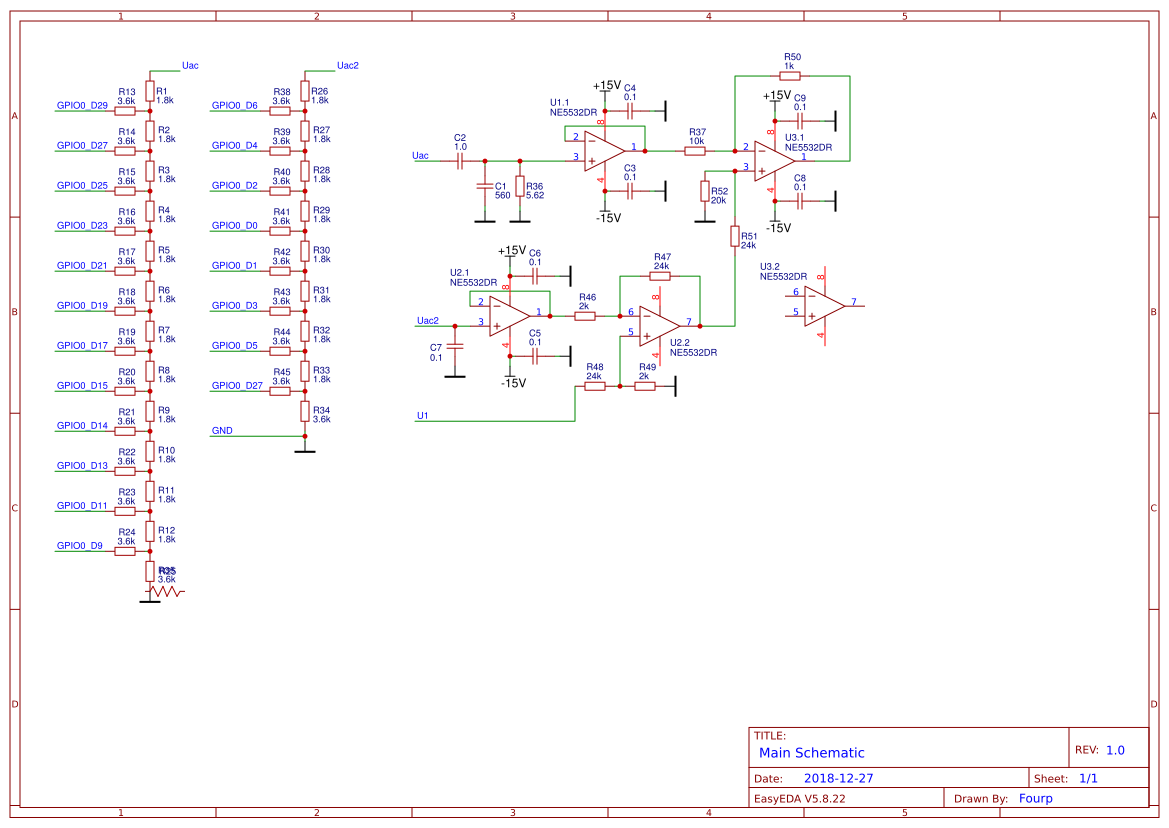Pick the U2.2 op-amp symbol
Screen dimensions: 1169x828
click(x=659, y=325)
